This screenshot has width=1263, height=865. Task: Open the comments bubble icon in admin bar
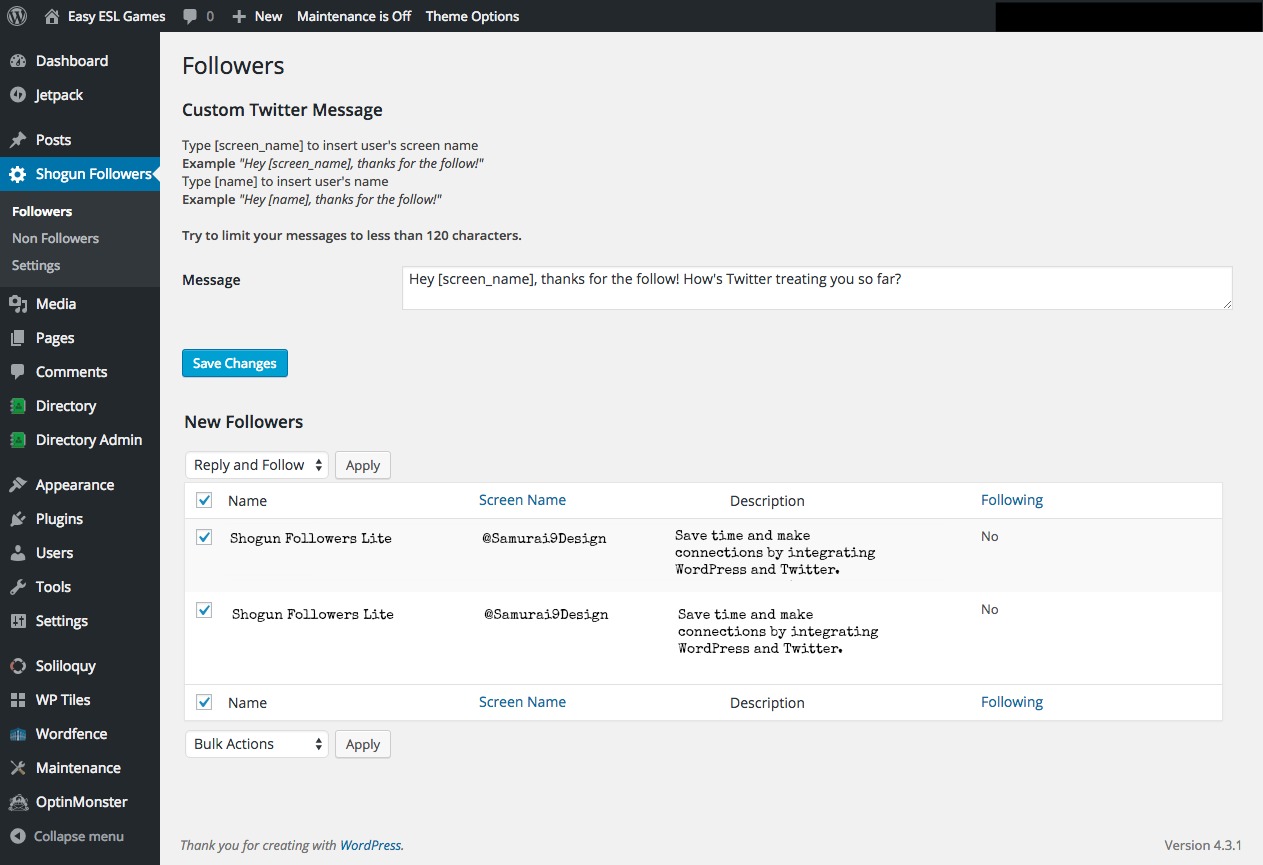(x=190, y=17)
